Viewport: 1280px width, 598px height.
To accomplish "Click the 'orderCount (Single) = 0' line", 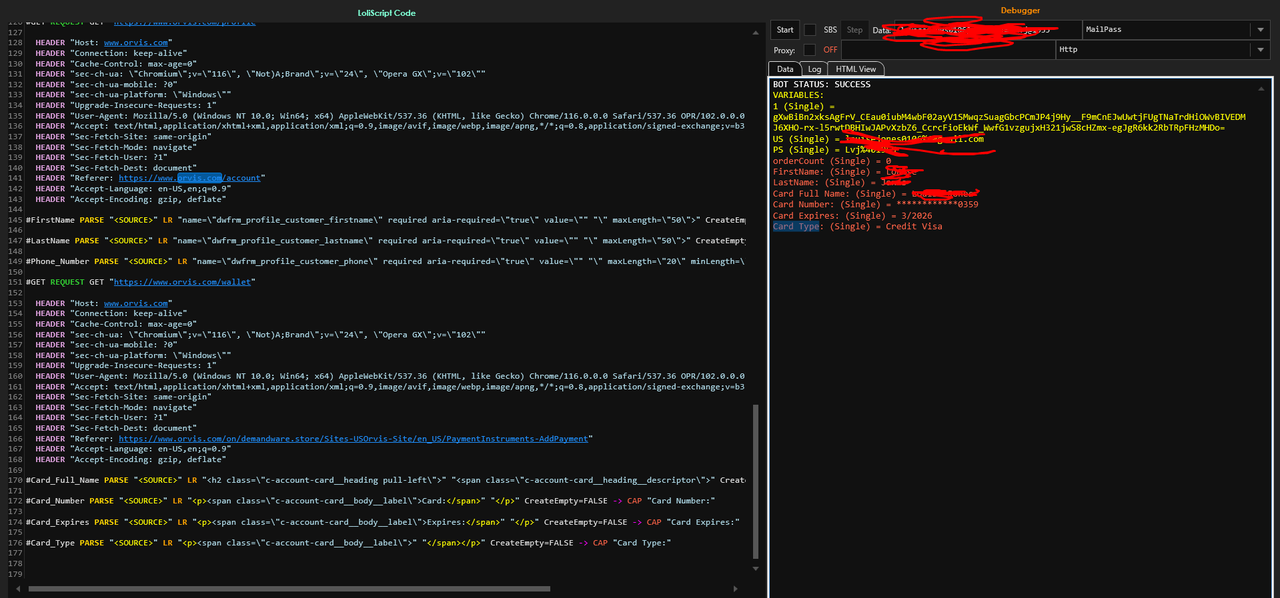I will [x=832, y=161].
